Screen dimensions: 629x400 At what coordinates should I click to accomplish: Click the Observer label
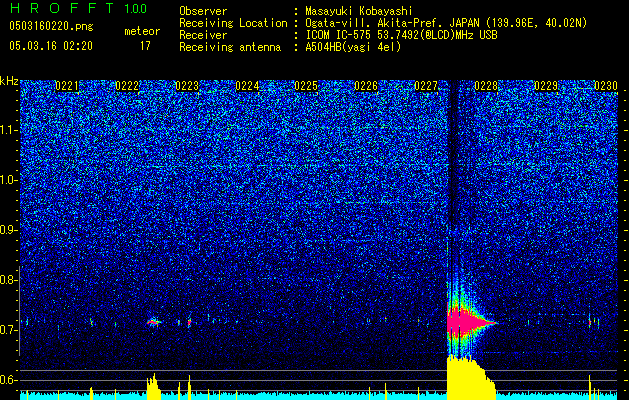[203, 11]
